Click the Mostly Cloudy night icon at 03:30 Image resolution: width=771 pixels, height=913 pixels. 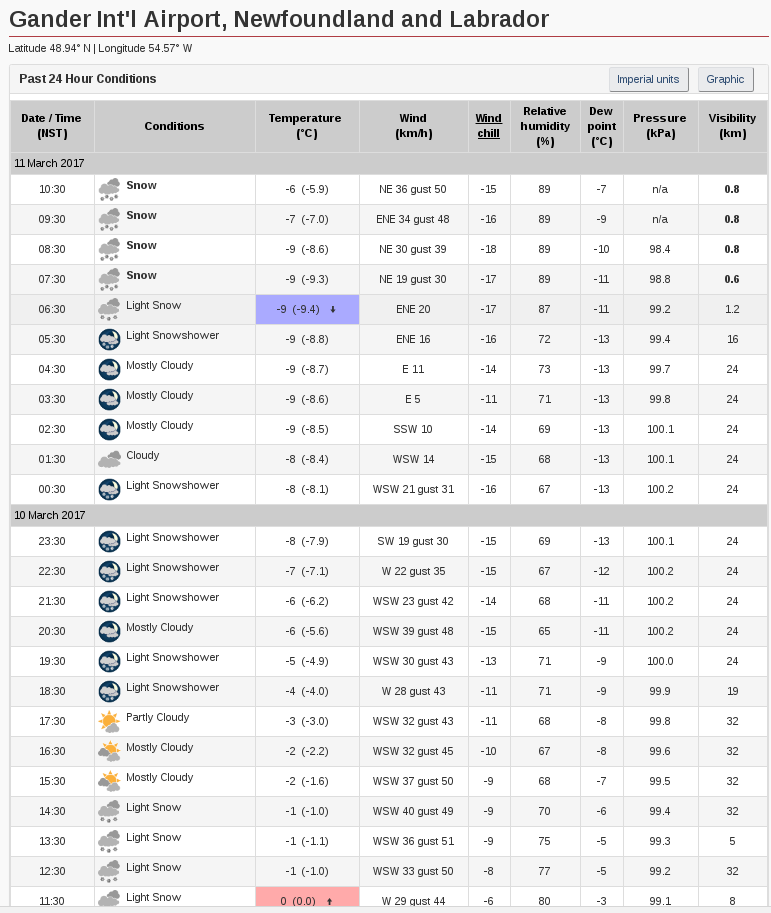pyautogui.click(x=109, y=399)
